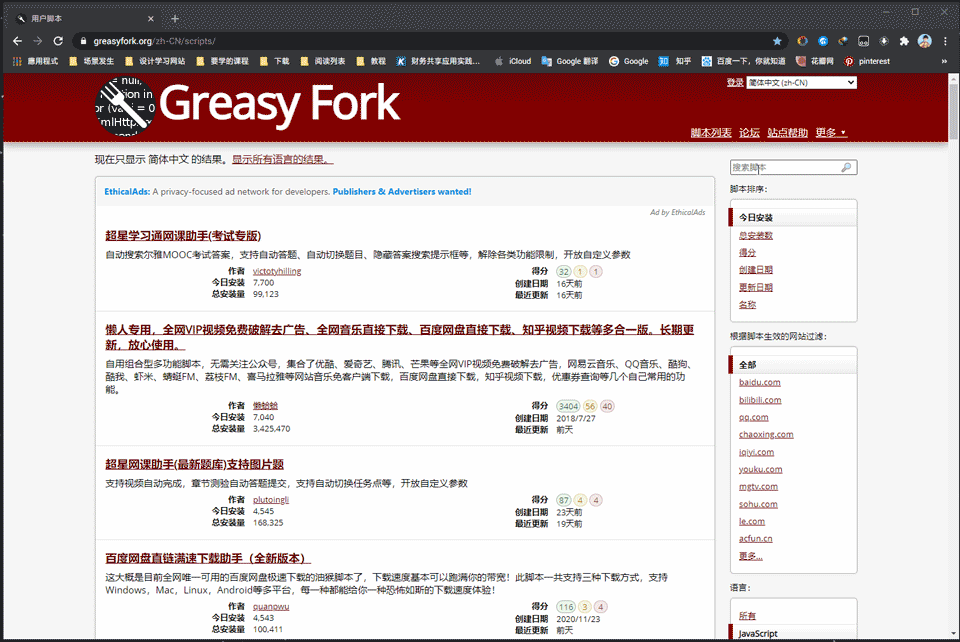Open the Google 翻译 bookmark
Image resolution: width=960 pixels, height=642 pixels.
[570, 61]
